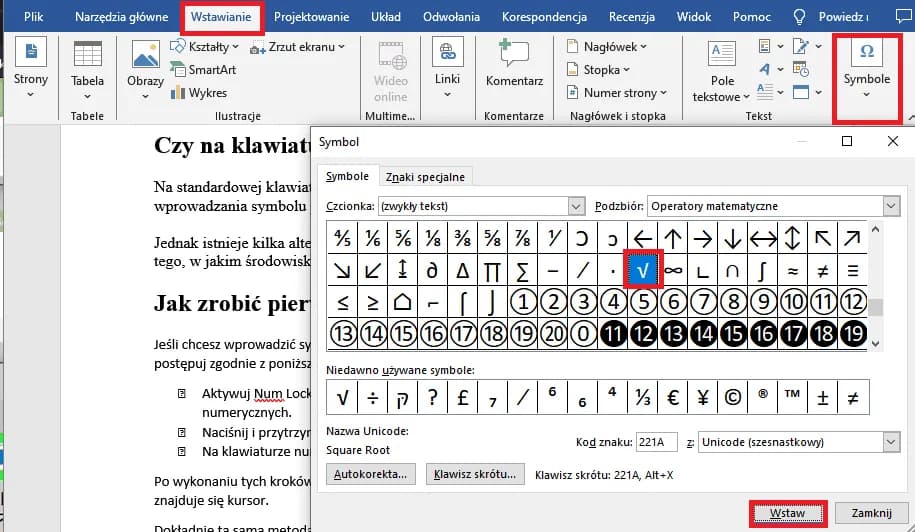Screen dimensions: 915x532
Task: Open the Unicode (szesnastkowy) encoding dropdown
Action: click(x=890, y=442)
